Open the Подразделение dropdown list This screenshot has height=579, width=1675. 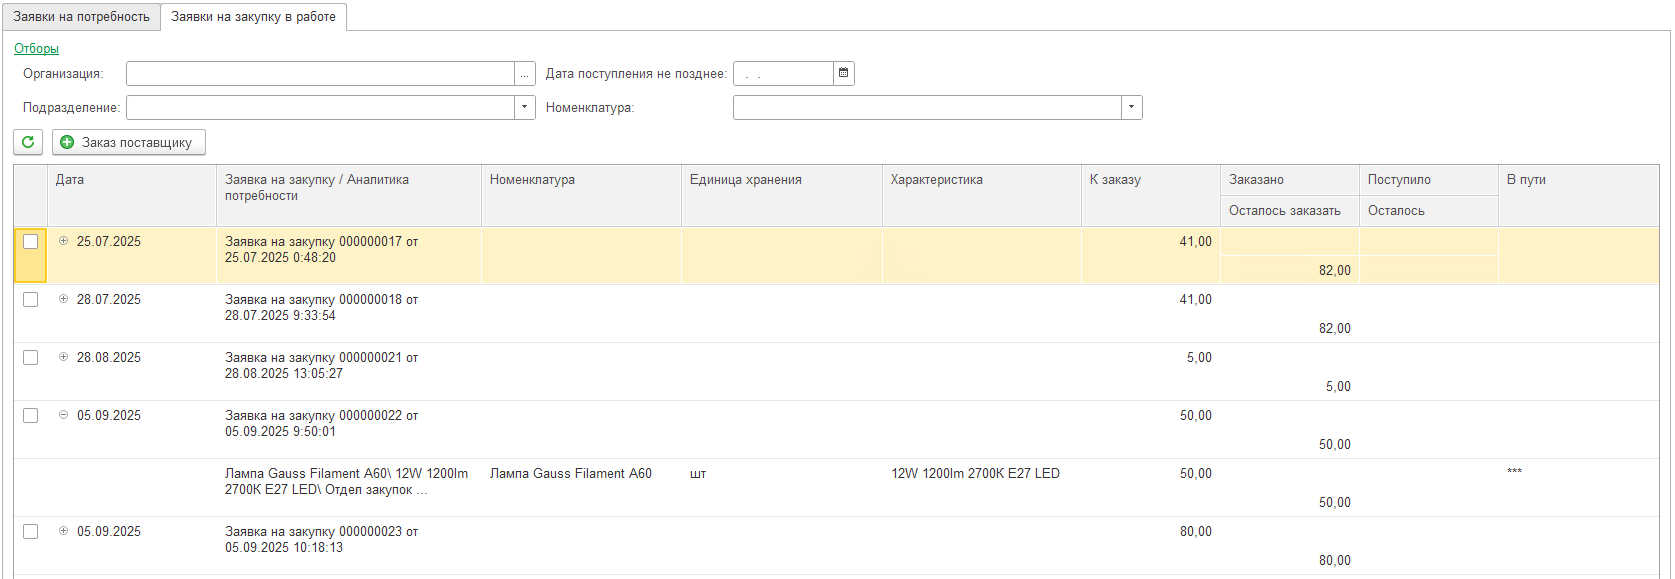tap(525, 107)
